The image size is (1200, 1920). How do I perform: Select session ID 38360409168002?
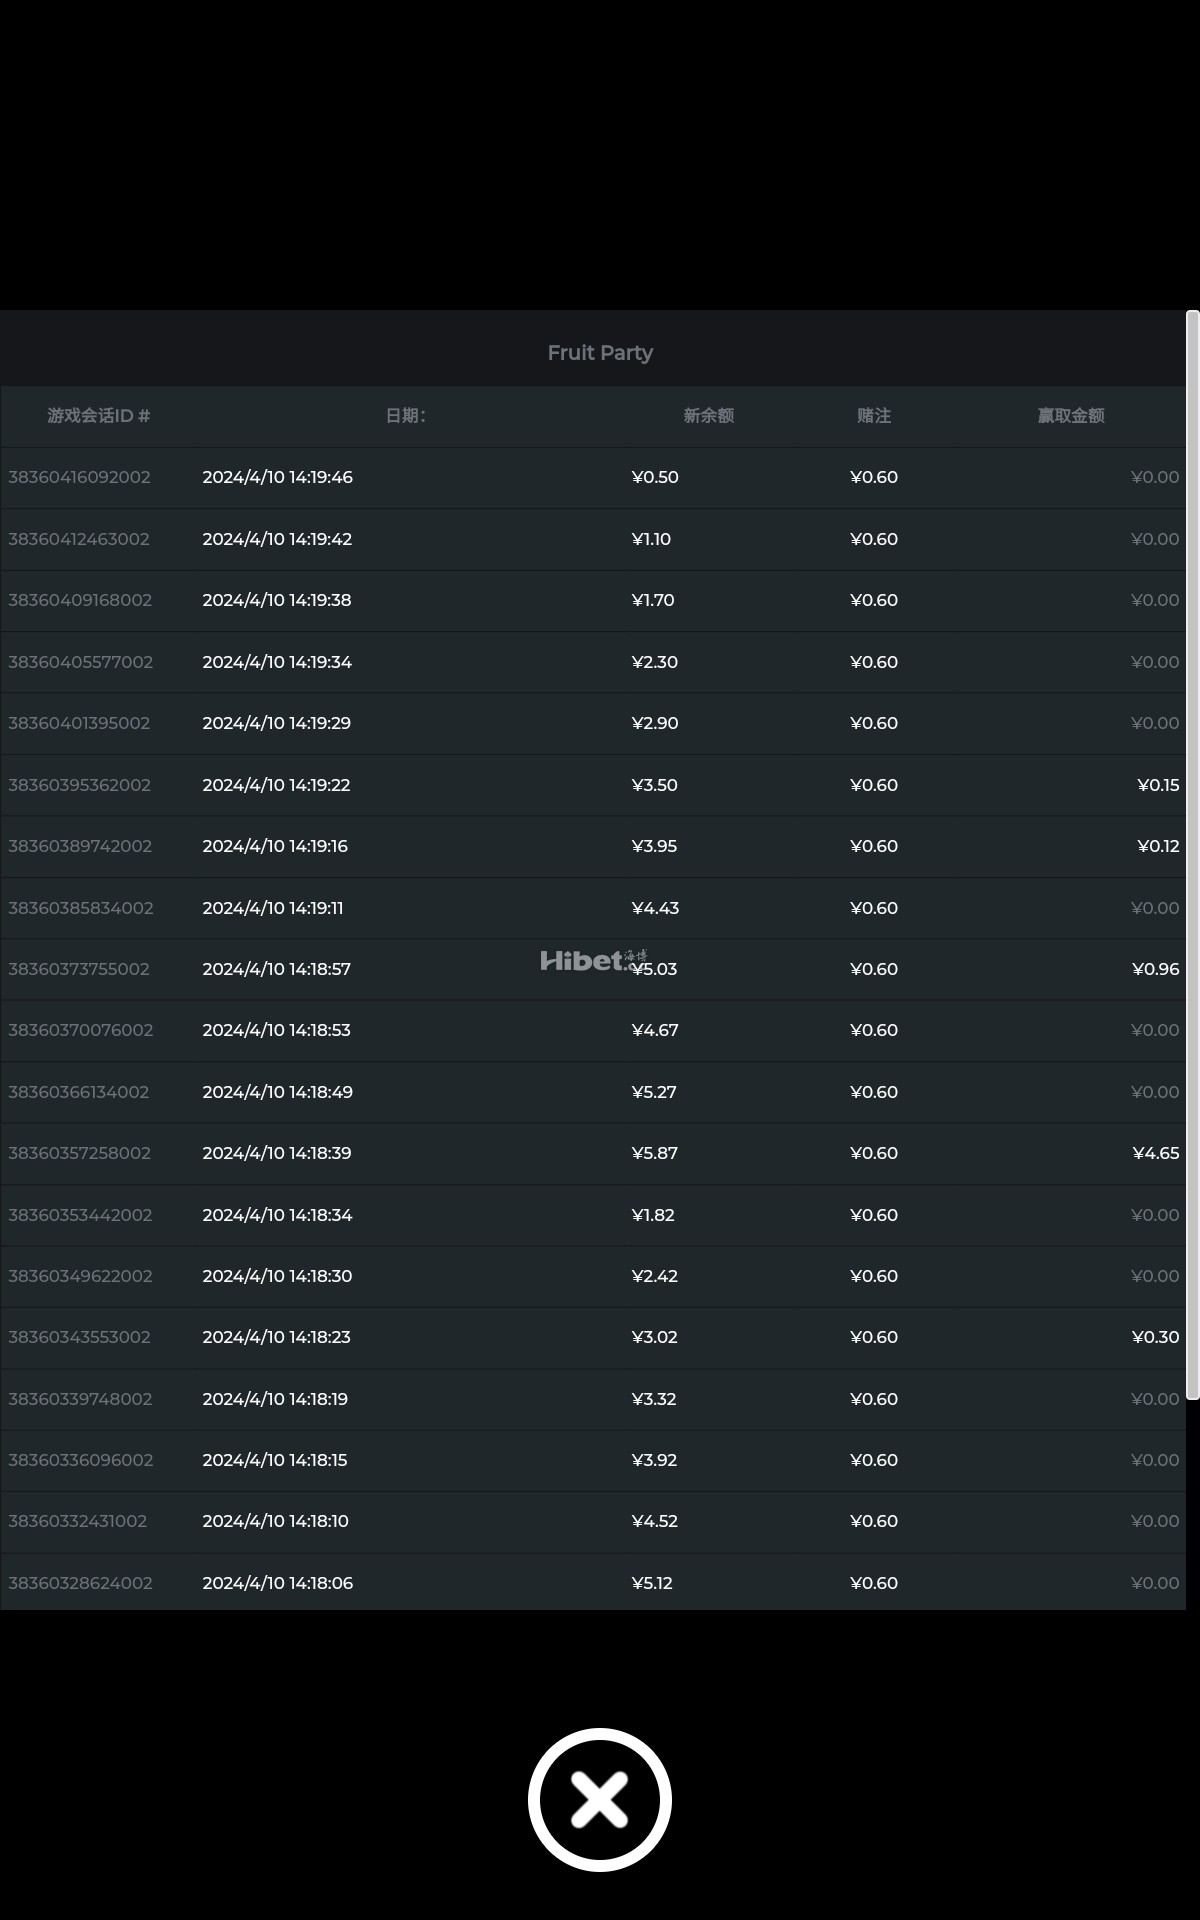point(80,600)
